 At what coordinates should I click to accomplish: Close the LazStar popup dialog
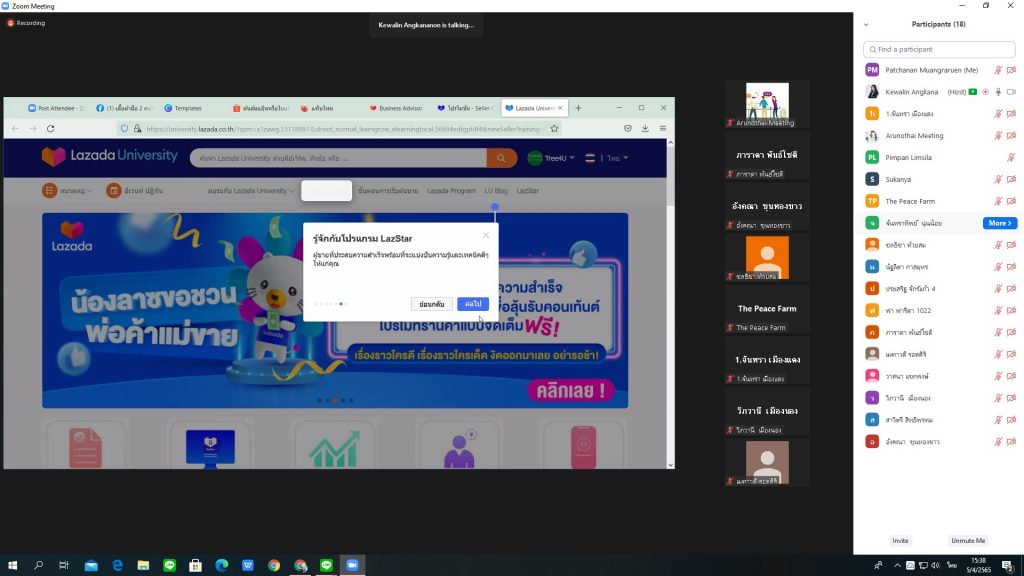[486, 235]
